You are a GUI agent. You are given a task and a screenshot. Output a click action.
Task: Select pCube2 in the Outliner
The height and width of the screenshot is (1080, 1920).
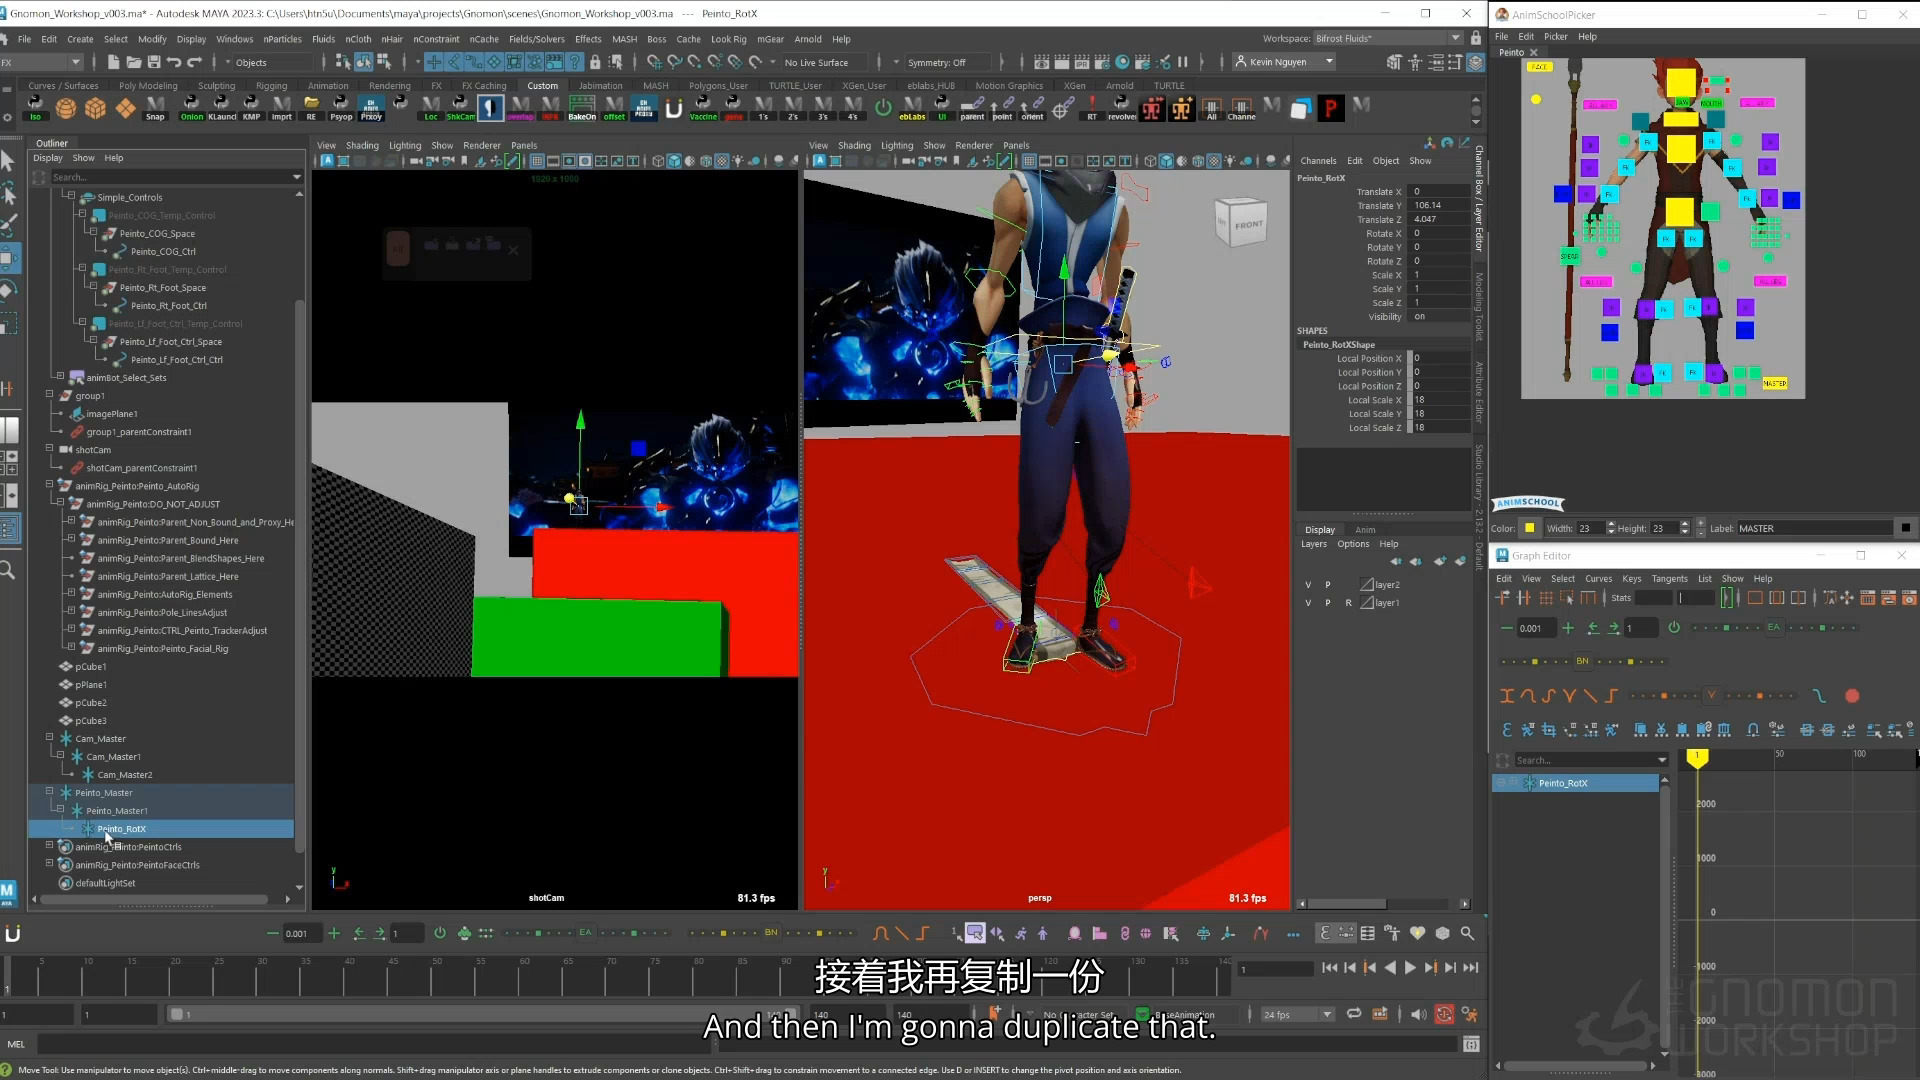[x=91, y=703]
